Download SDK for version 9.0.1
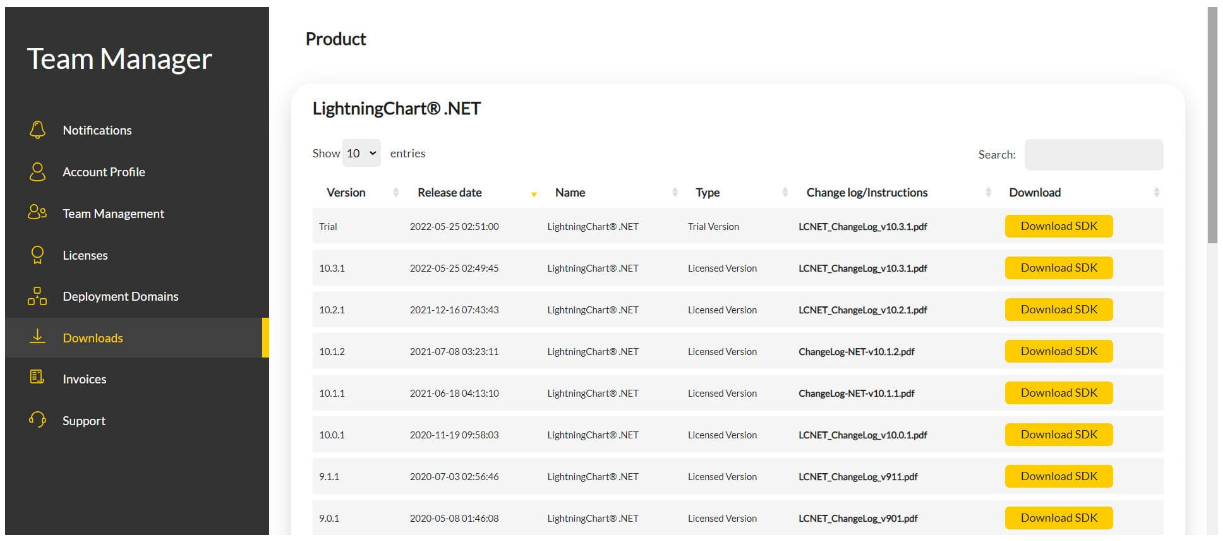 (1059, 518)
